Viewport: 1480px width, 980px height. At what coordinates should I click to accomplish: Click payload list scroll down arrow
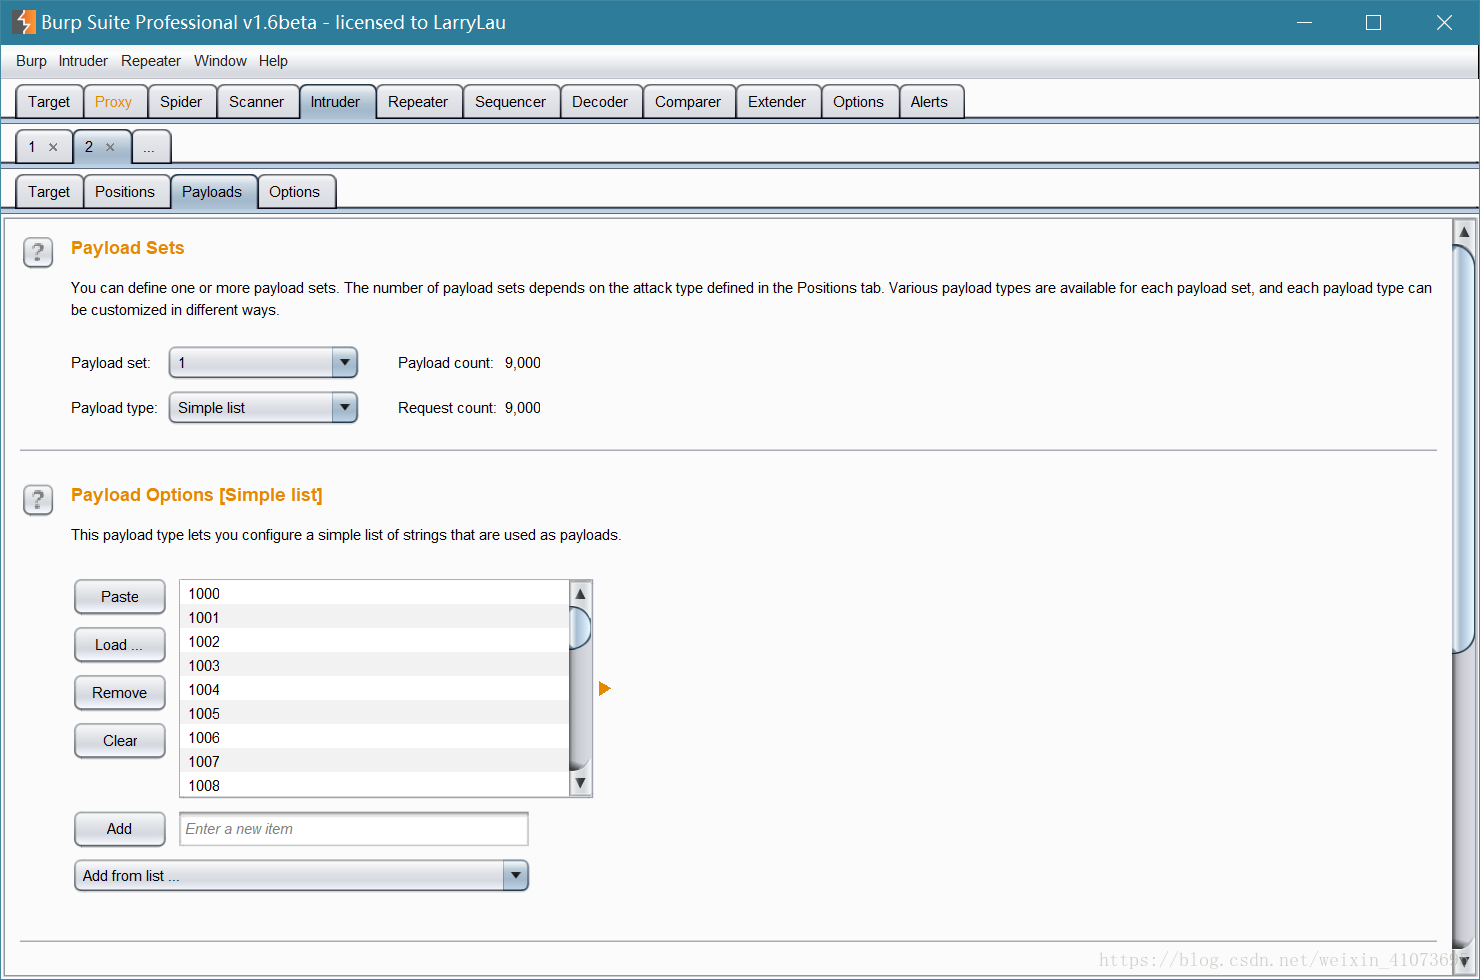pyautogui.click(x=580, y=784)
